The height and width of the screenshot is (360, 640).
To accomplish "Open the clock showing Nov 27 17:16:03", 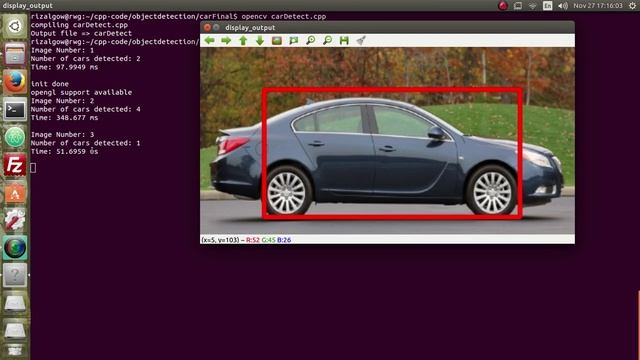I will (x=598, y=6).
